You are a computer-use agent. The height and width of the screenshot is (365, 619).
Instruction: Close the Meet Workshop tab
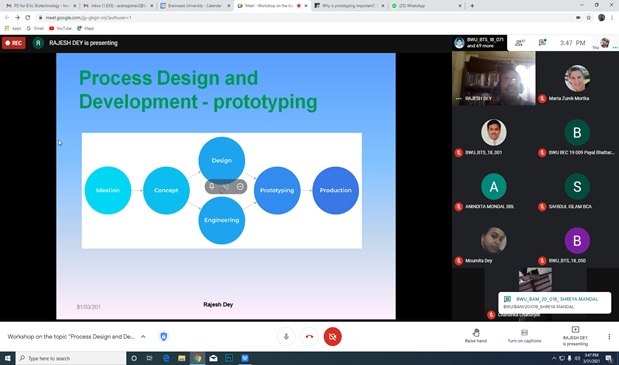coord(306,6)
